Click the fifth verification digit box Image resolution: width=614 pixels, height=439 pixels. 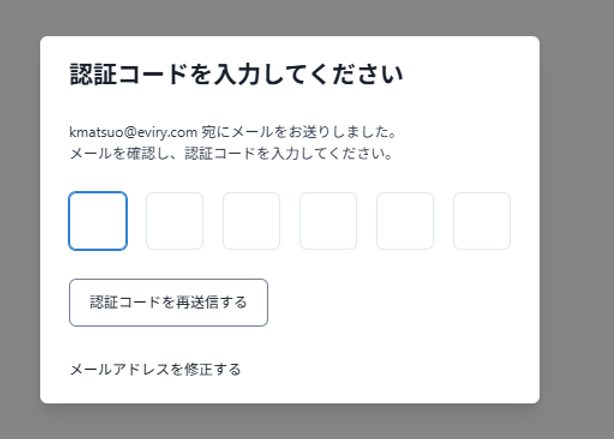pos(405,221)
